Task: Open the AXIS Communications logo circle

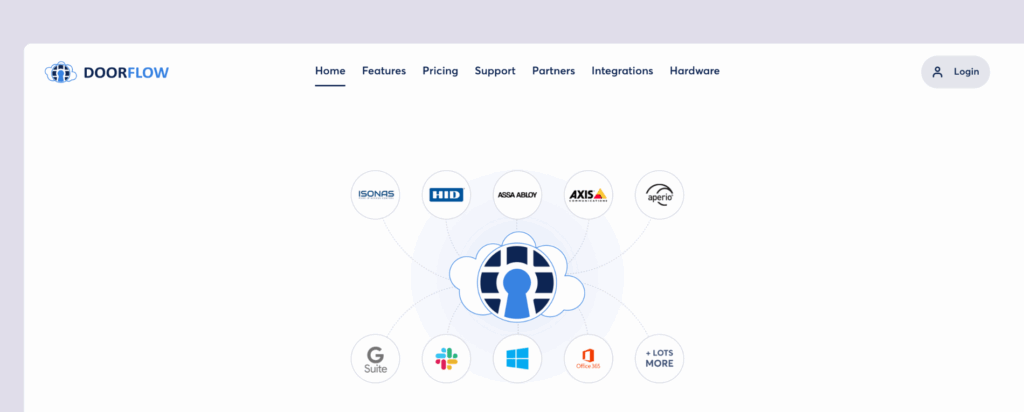Action: pyautogui.click(x=588, y=195)
